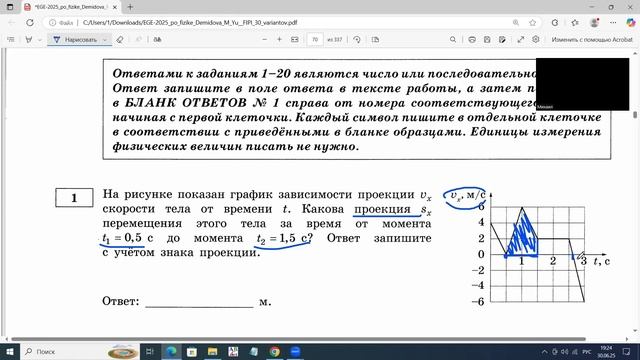Image resolution: width=640 pixels, height=360 pixels.
Task: Focus the address bar file path
Action: (190, 23)
